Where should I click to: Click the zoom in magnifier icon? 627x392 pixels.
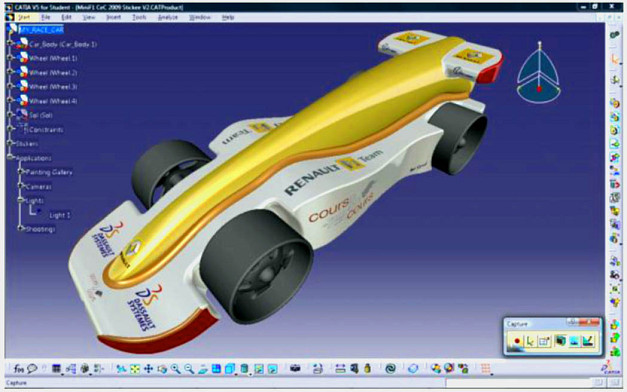(x=176, y=368)
